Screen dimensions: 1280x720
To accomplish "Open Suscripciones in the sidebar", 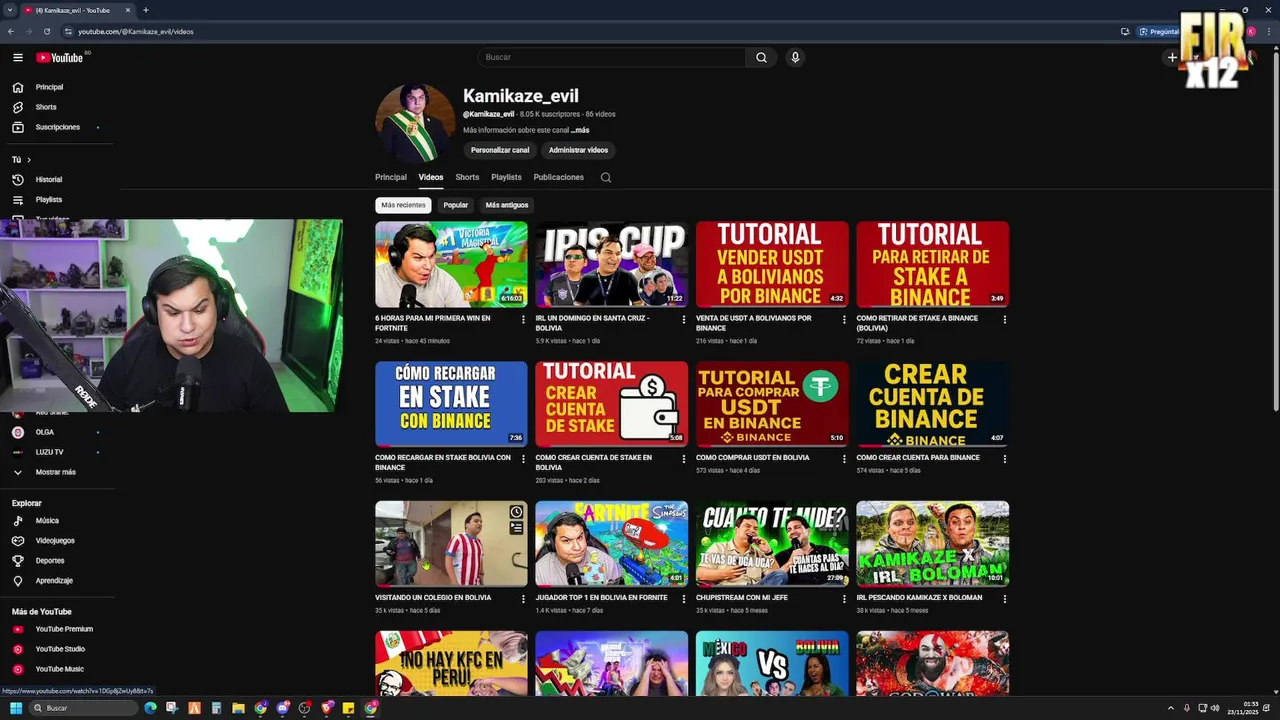I will 57,127.
